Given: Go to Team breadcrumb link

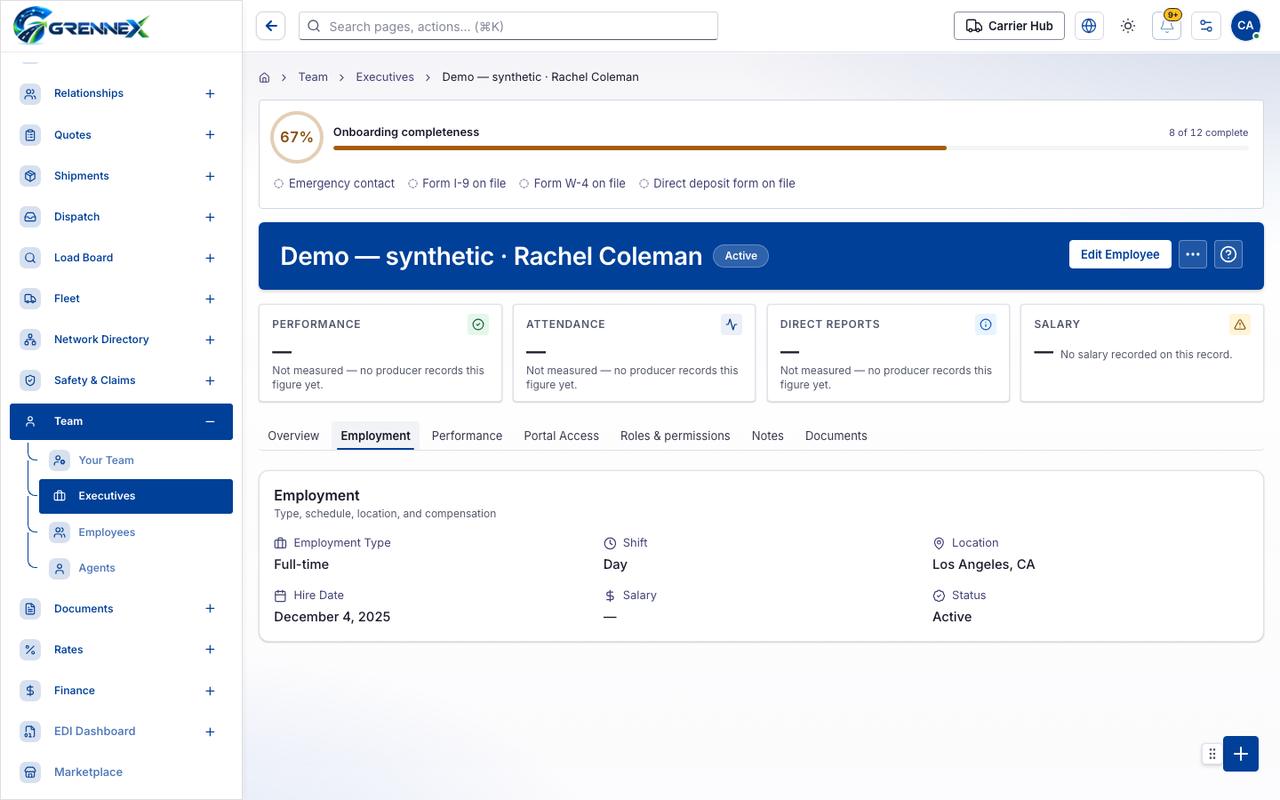Looking at the screenshot, I should [x=313, y=77].
